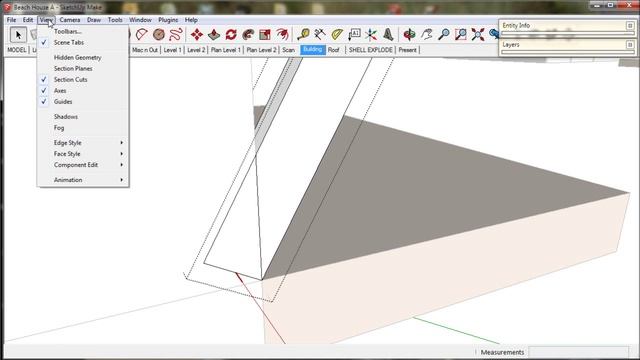Activate the Orbit camera tool

(x=409, y=35)
